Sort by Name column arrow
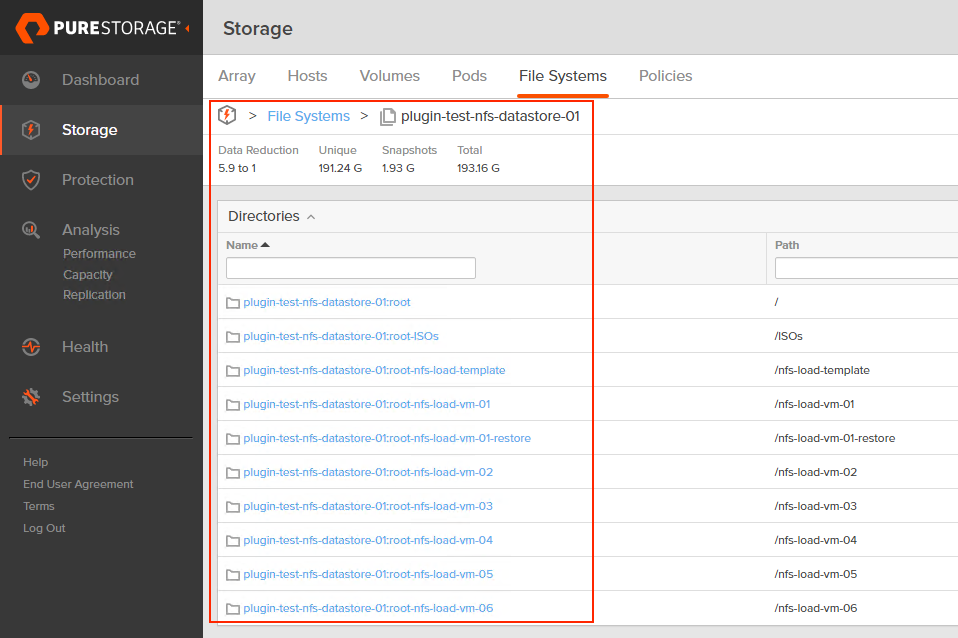This screenshot has height=638, width=958. (x=265, y=245)
